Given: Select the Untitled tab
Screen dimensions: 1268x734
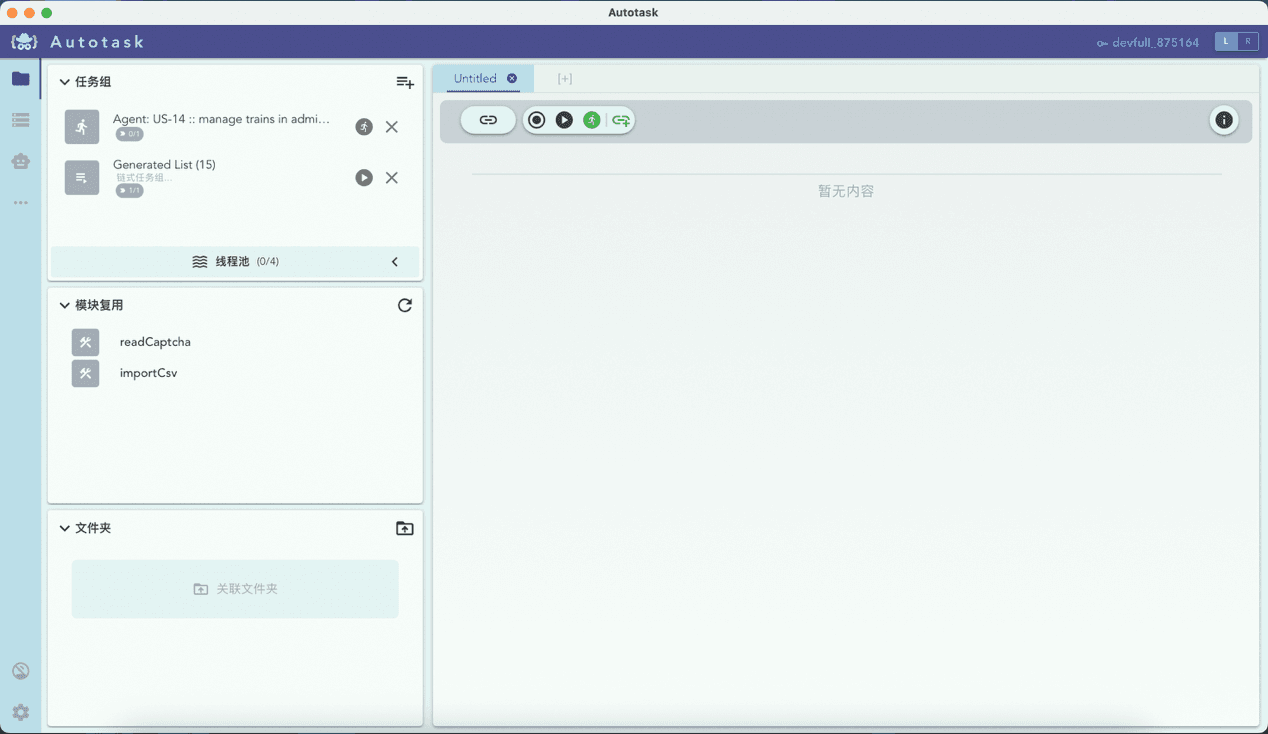Looking at the screenshot, I should [475, 78].
